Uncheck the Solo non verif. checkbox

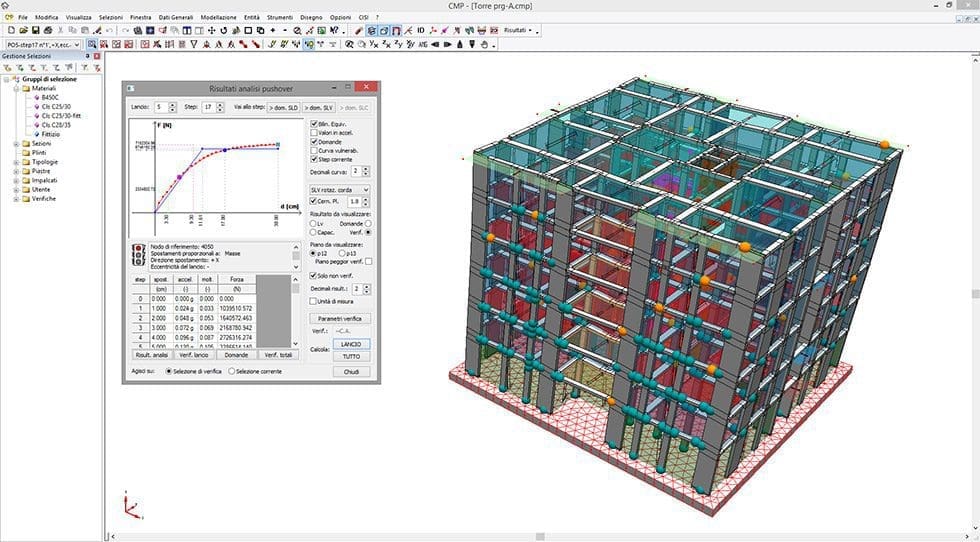(314, 275)
